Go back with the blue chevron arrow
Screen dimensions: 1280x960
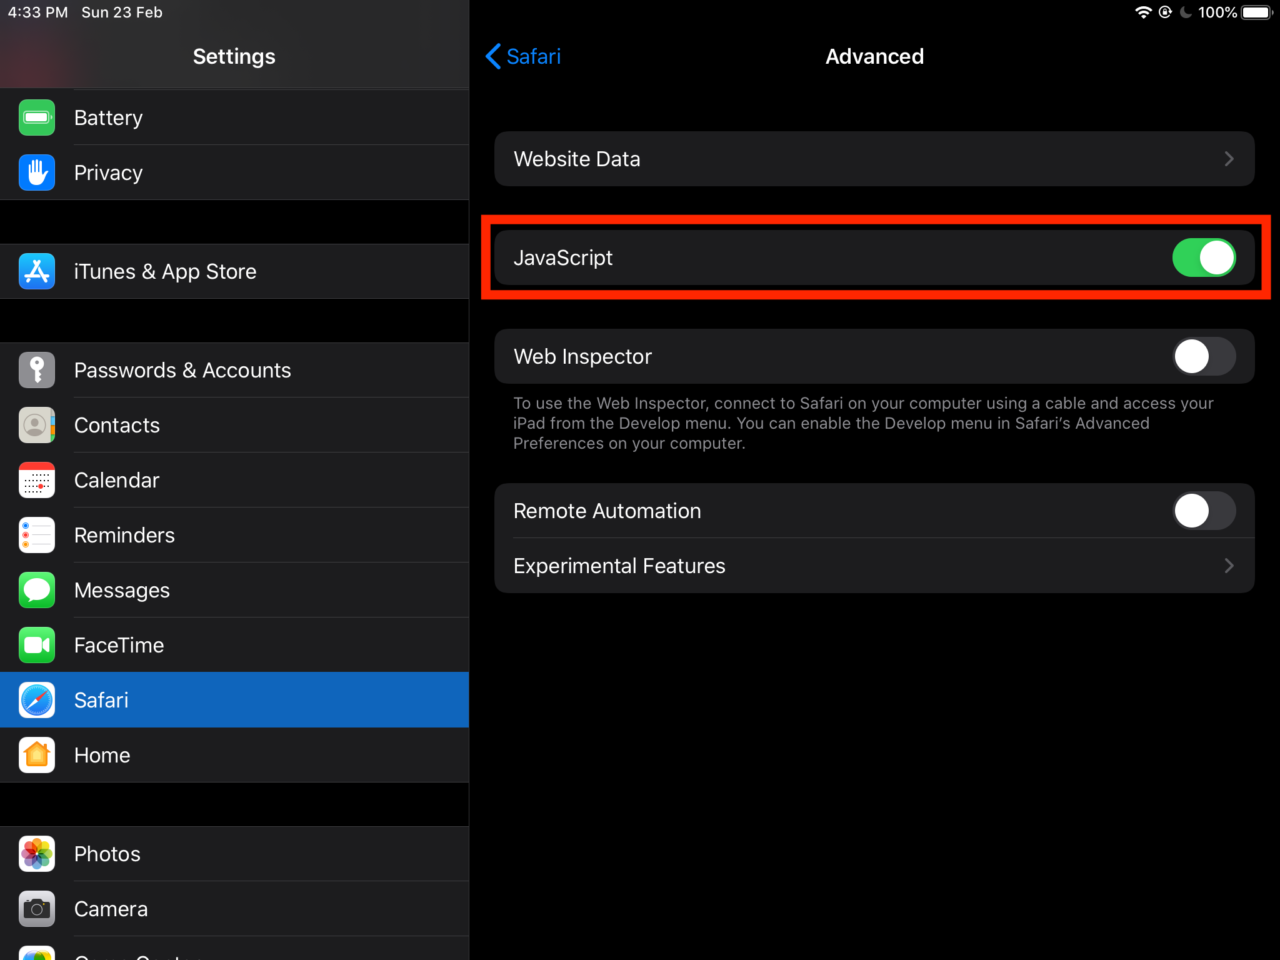tap(493, 57)
